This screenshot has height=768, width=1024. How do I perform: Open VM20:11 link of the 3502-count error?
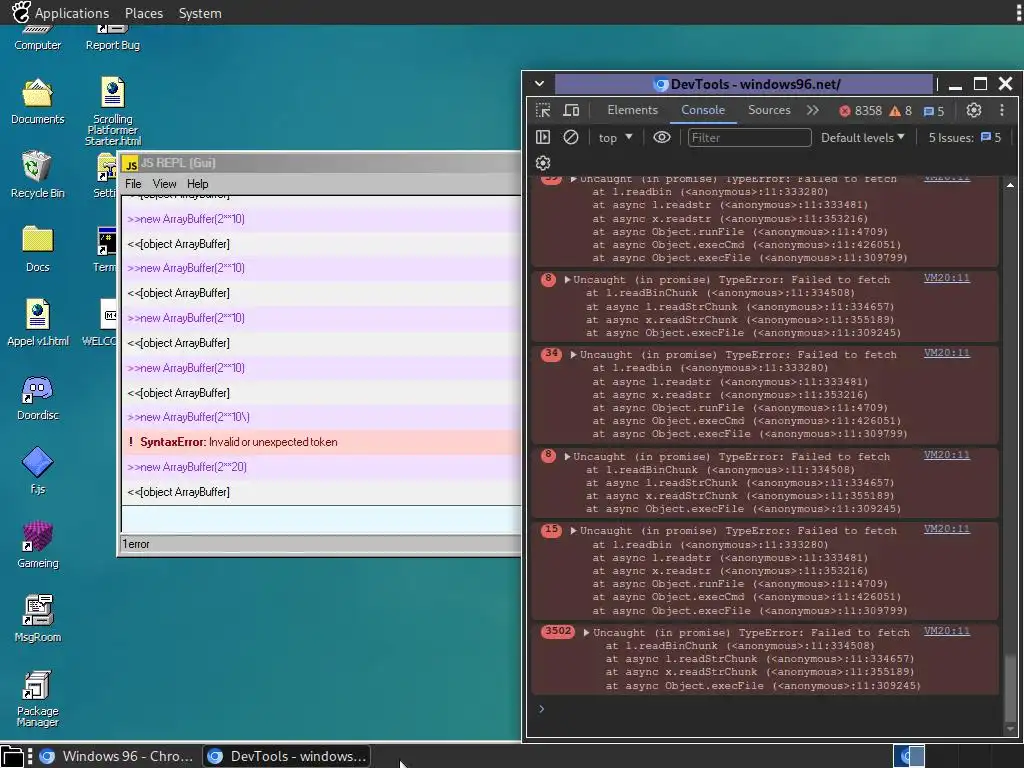coord(946,632)
